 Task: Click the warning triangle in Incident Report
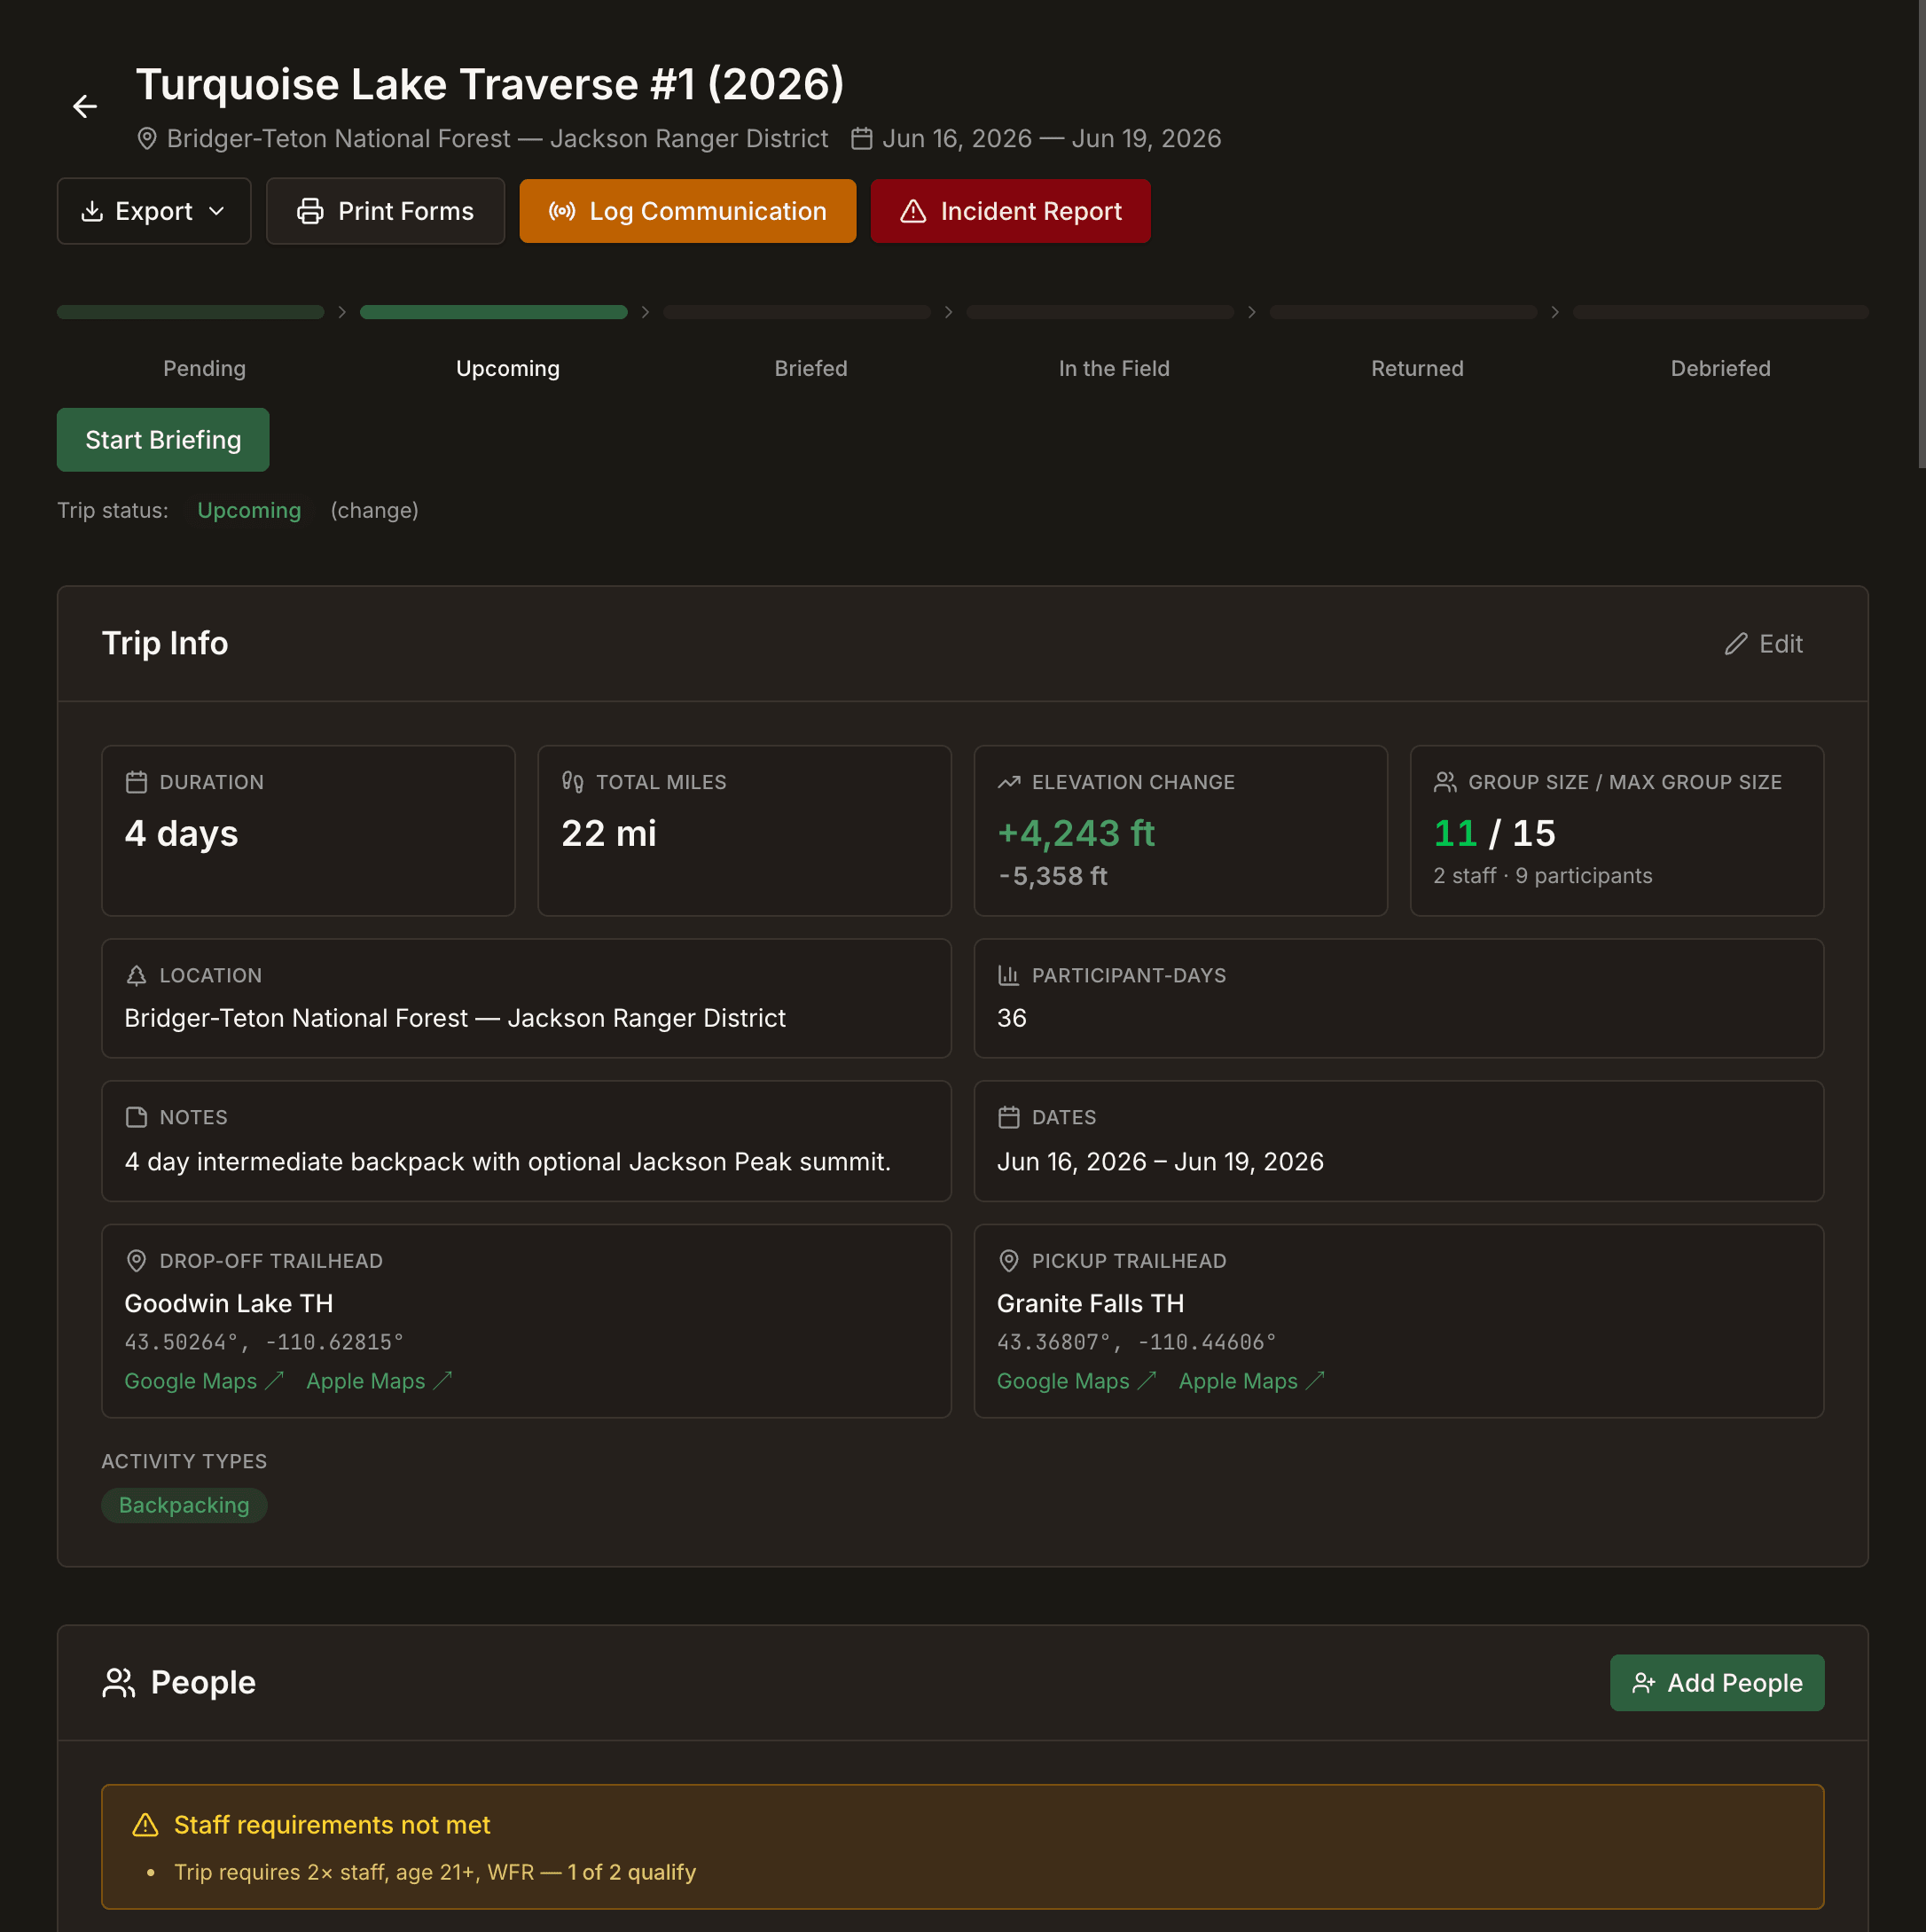click(x=913, y=211)
